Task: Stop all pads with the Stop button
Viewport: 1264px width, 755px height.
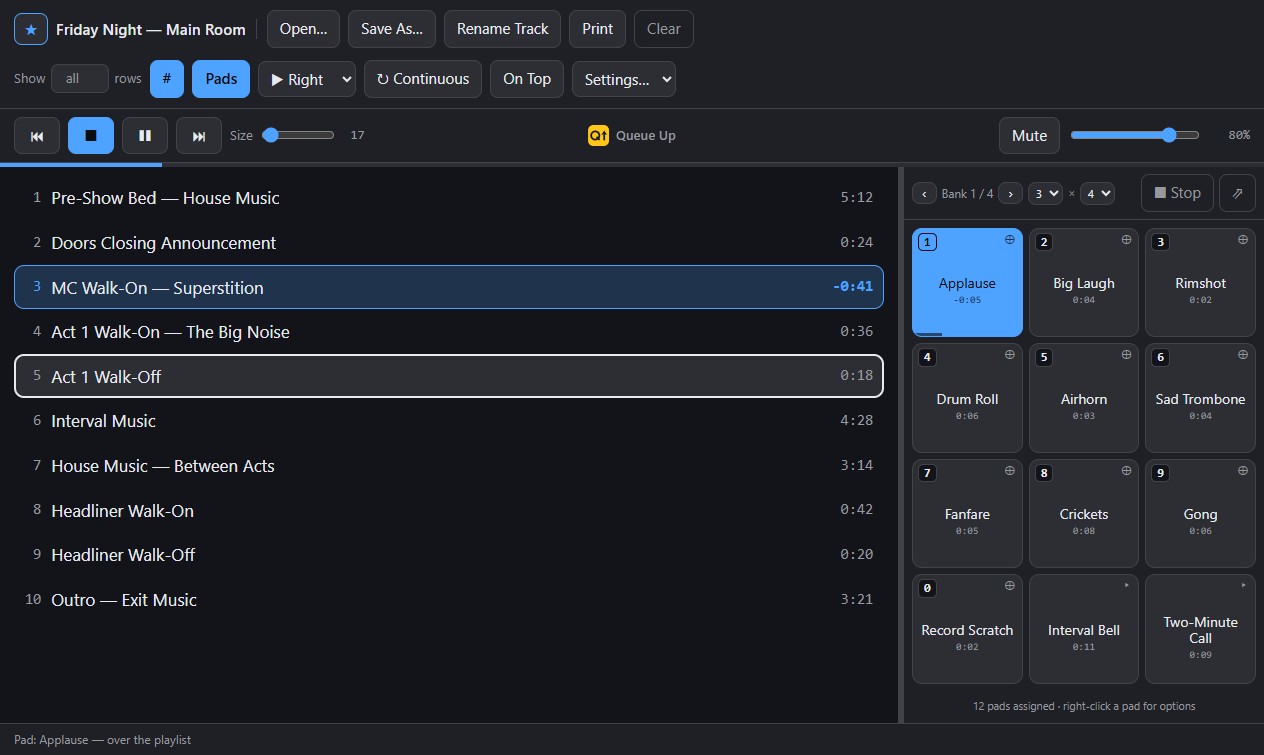Action: point(1177,193)
